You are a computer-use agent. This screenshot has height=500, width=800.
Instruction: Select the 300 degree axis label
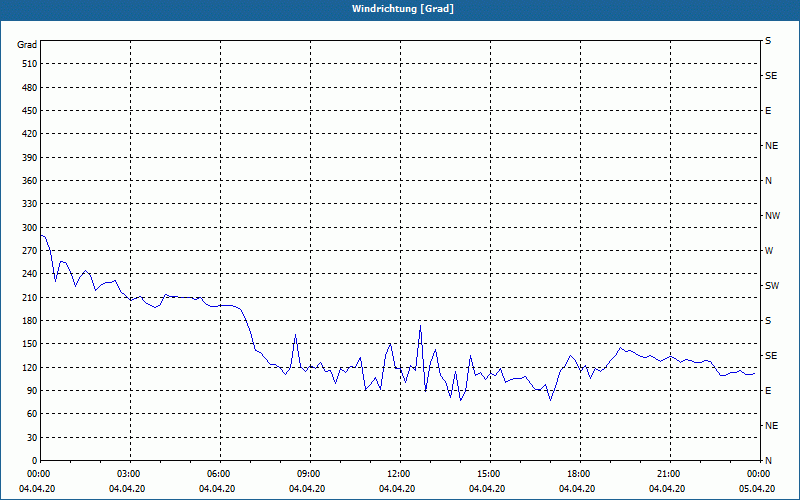coord(30,228)
